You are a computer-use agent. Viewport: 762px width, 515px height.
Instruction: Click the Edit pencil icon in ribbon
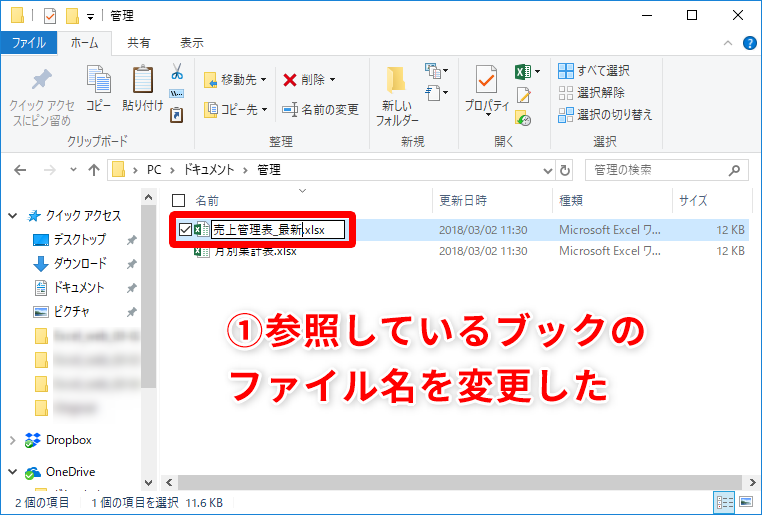[523, 95]
